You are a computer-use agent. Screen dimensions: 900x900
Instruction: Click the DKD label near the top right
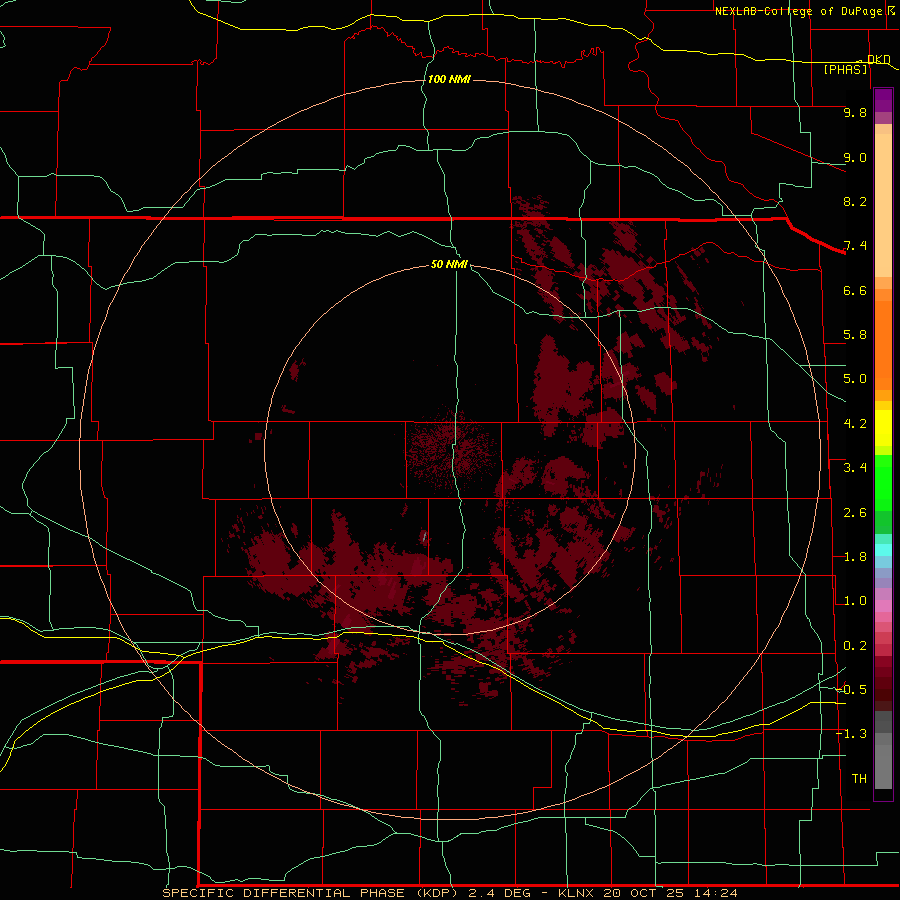tap(878, 59)
